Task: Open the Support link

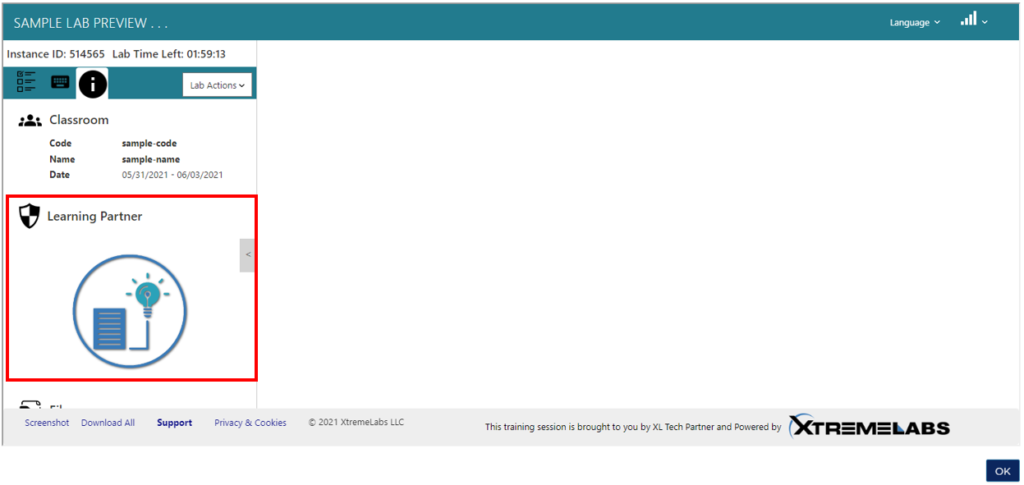Action: (174, 423)
